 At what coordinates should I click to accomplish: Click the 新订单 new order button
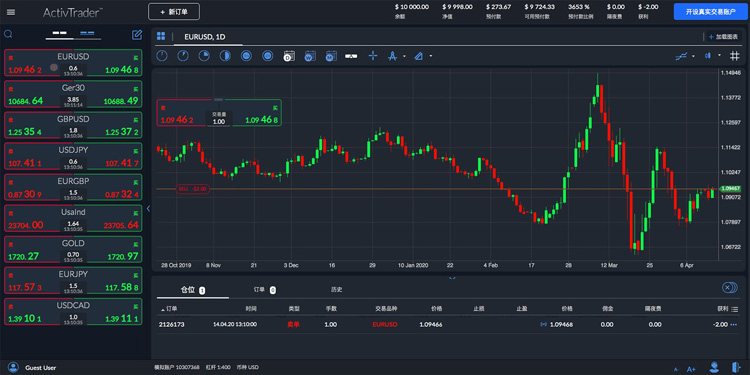coord(174,12)
